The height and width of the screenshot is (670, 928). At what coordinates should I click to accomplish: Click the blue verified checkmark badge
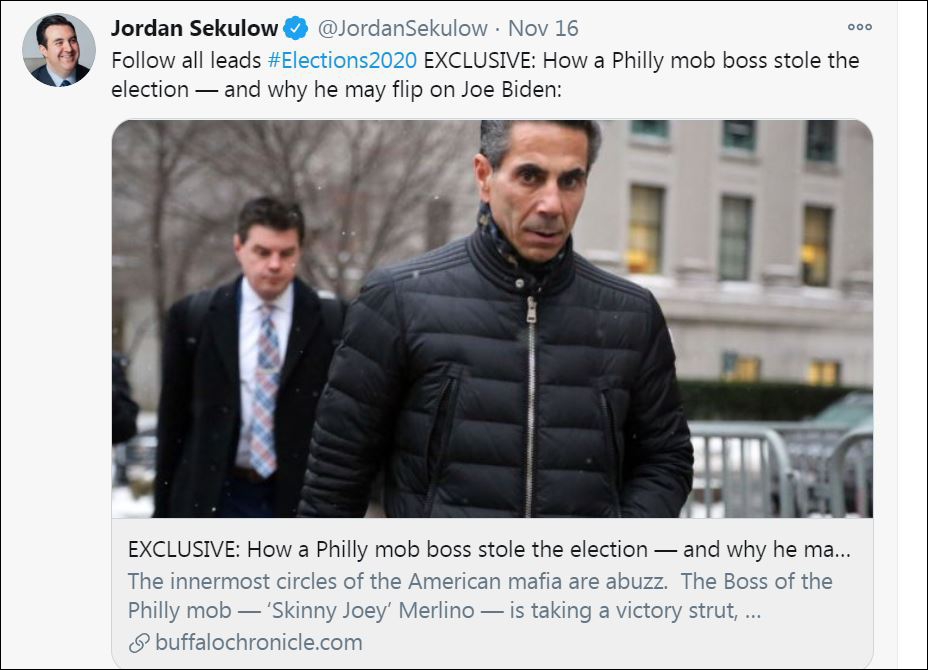click(x=296, y=28)
